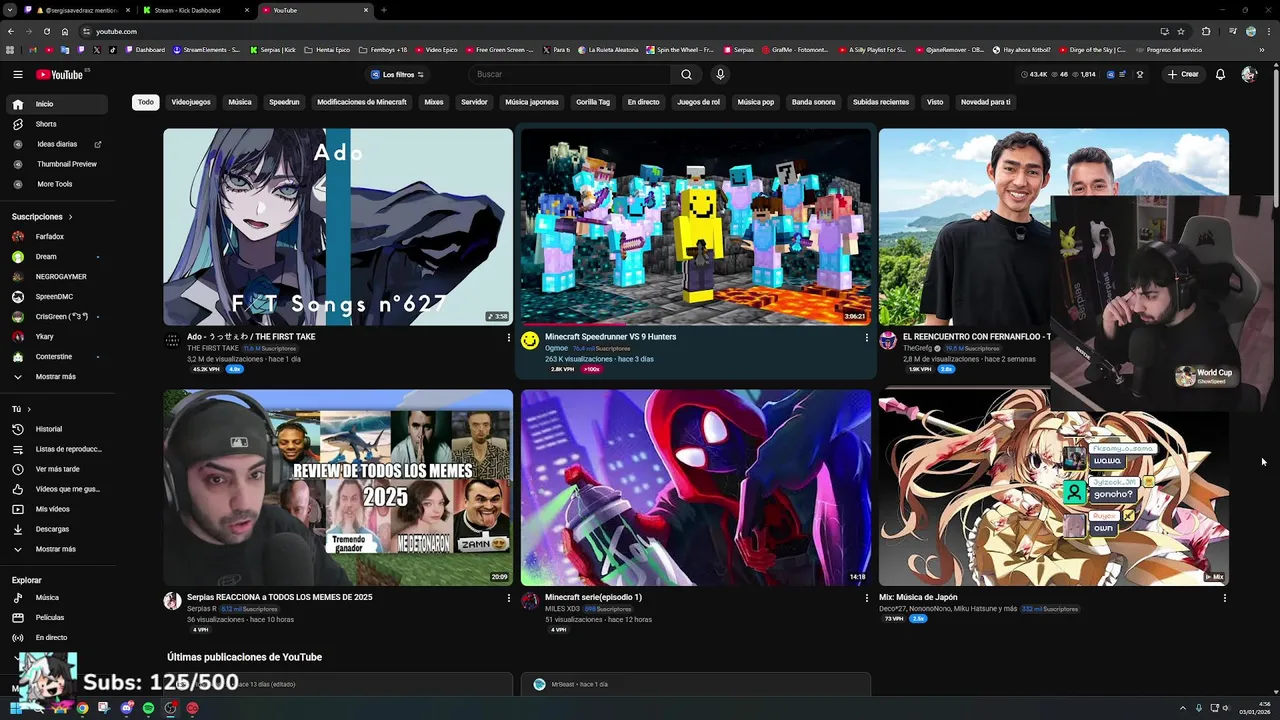Viewport: 1280px width, 720px height.
Task: Open options for Minecraft Speedrunner VS 9 Hunters
Action: coord(866,338)
